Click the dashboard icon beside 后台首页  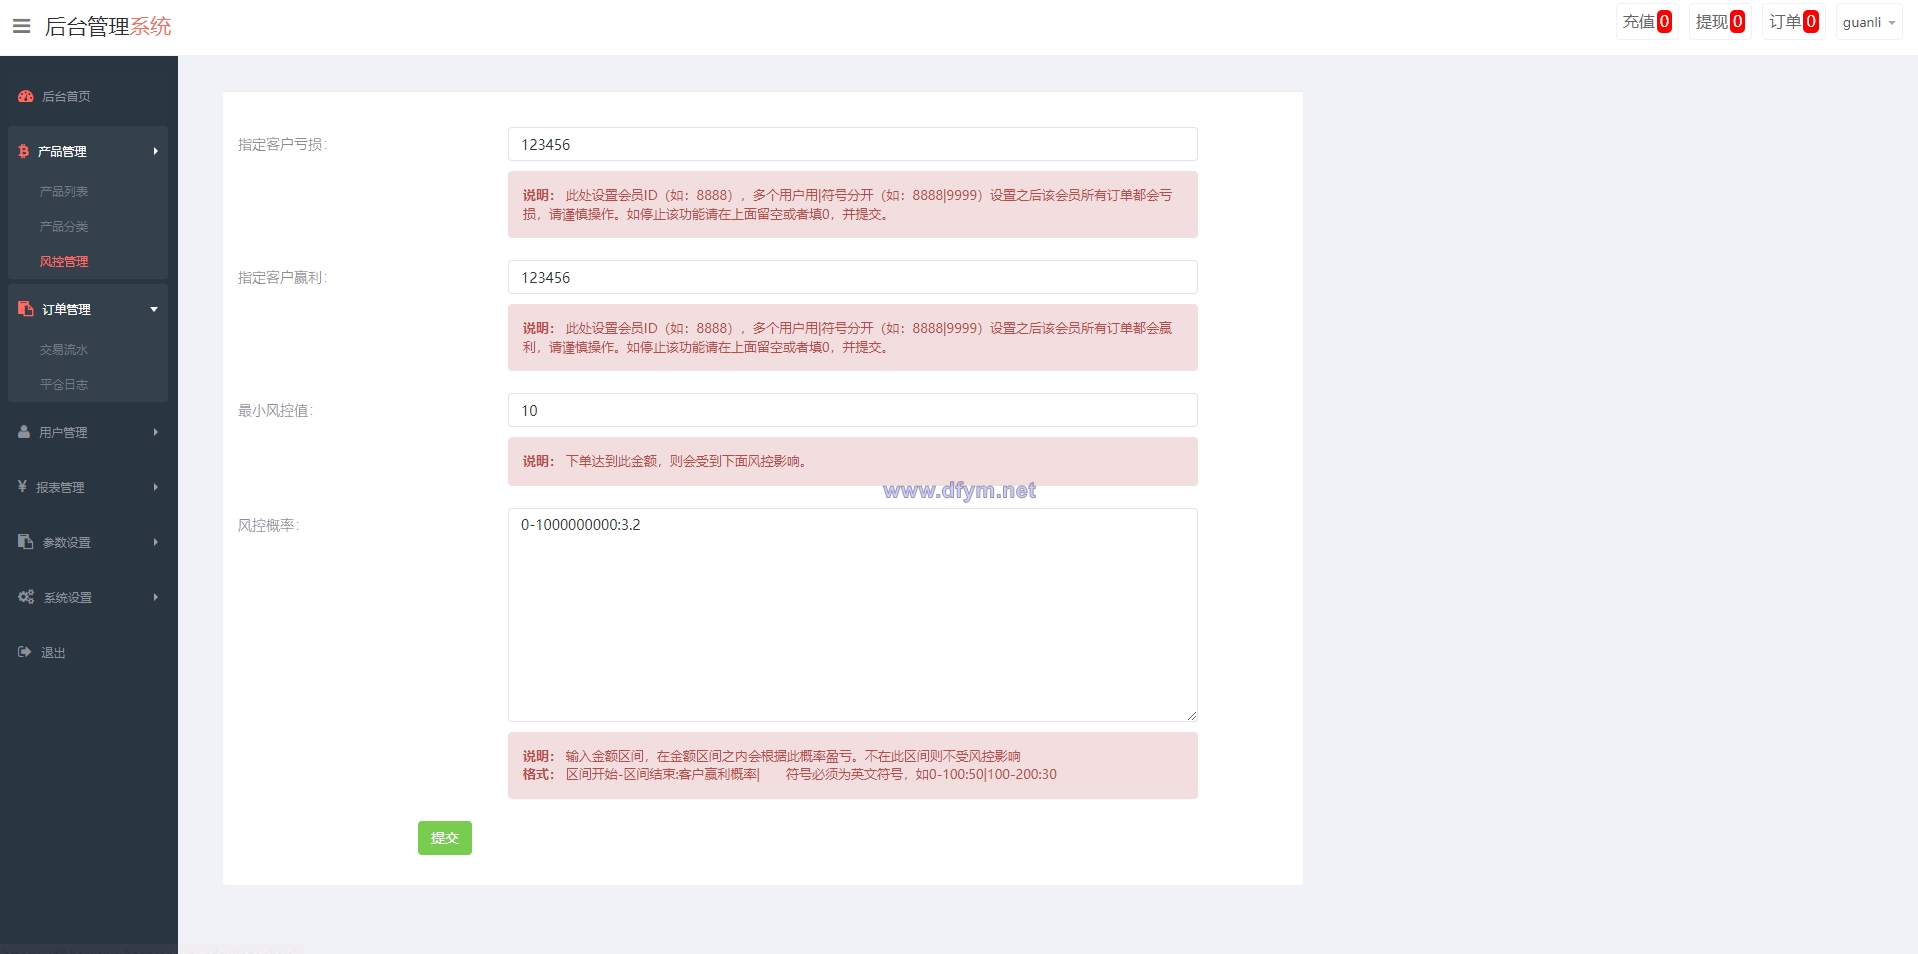coord(26,96)
